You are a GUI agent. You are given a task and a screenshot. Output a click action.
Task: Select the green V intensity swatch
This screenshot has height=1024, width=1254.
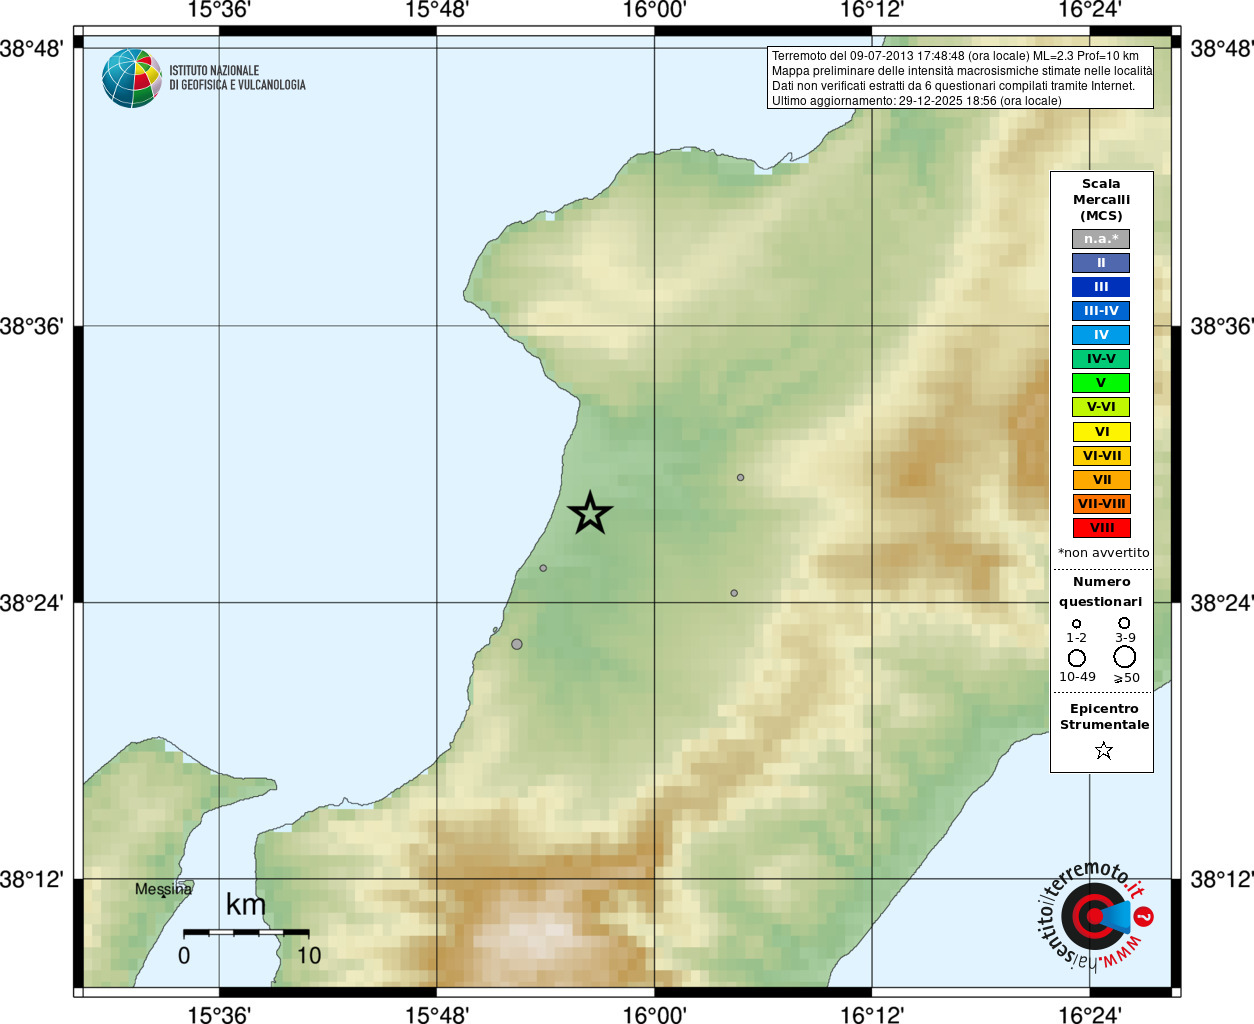pyautogui.click(x=1101, y=383)
